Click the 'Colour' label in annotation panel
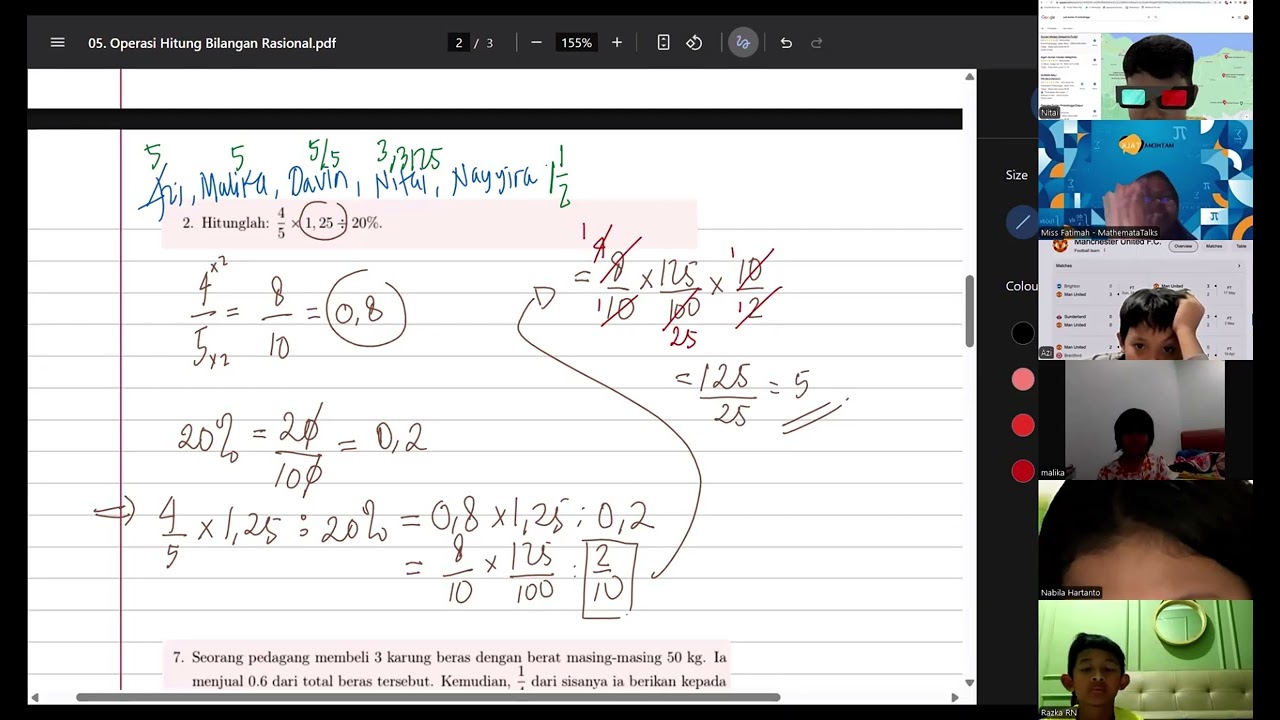The width and height of the screenshot is (1280, 720). pyautogui.click(x=1022, y=286)
